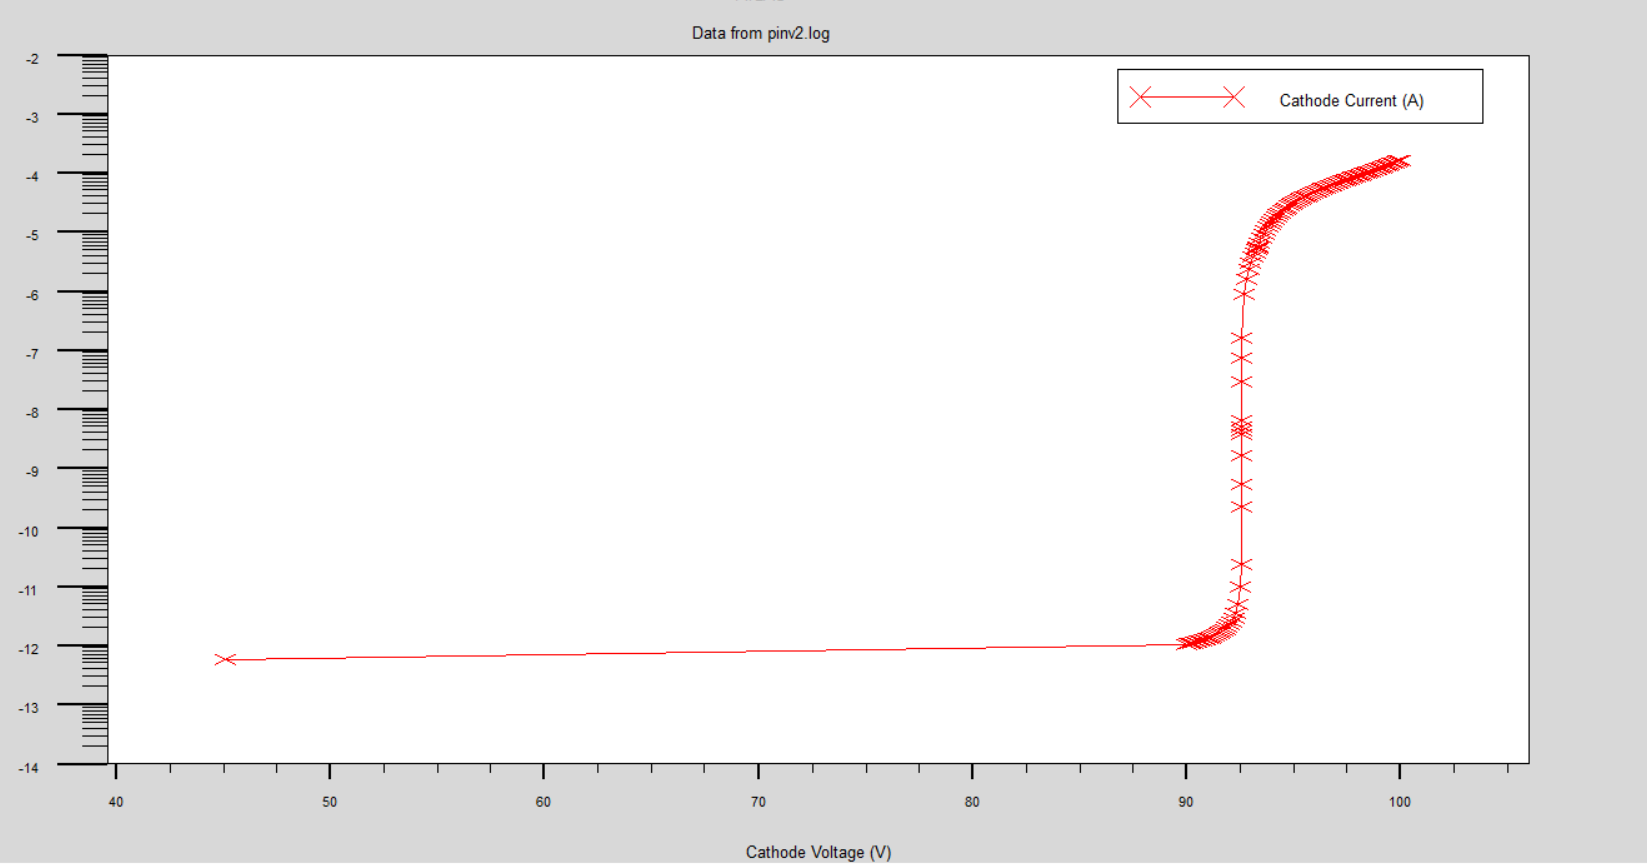Click y-axis tick label -8
1647x868 pixels.
point(32,413)
